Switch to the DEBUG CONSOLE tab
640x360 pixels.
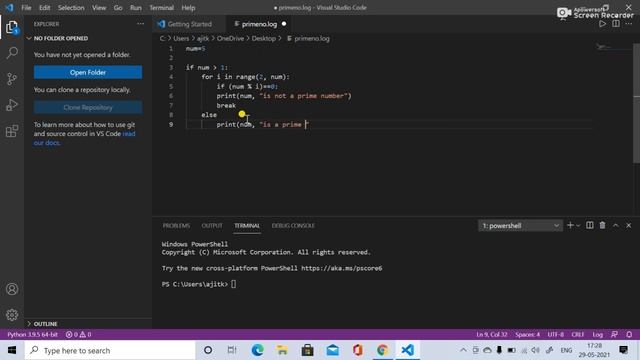pyautogui.click(x=293, y=225)
